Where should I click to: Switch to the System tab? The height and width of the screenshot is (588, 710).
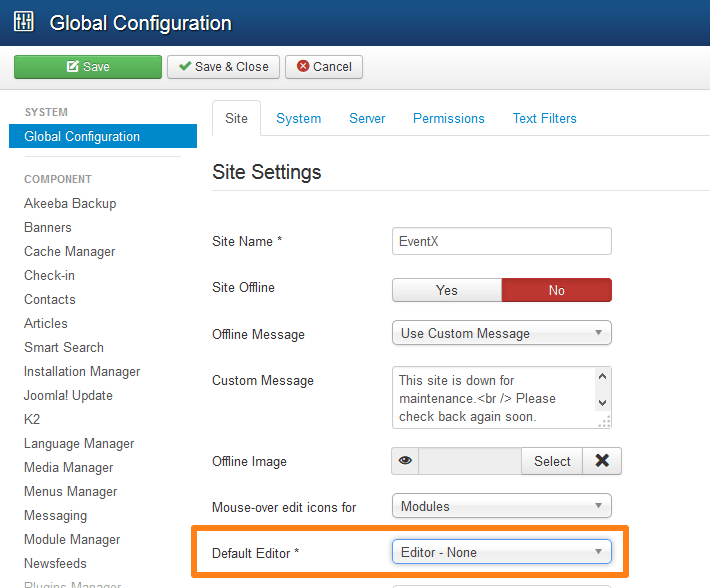click(x=298, y=118)
